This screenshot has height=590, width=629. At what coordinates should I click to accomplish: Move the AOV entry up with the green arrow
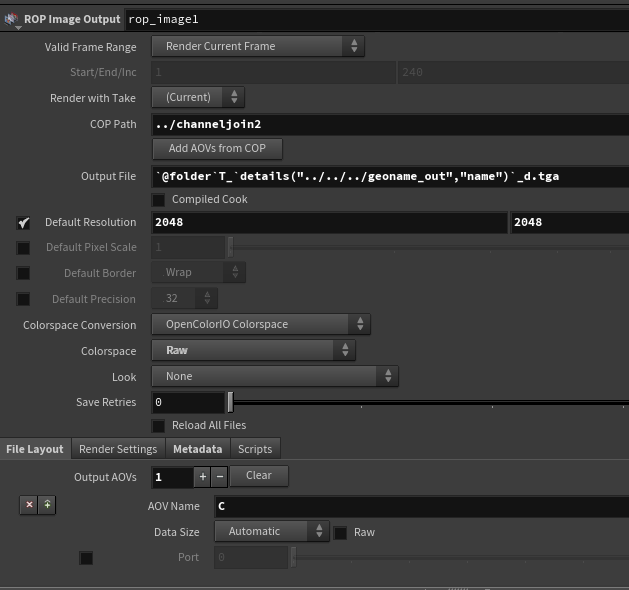pos(47,505)
